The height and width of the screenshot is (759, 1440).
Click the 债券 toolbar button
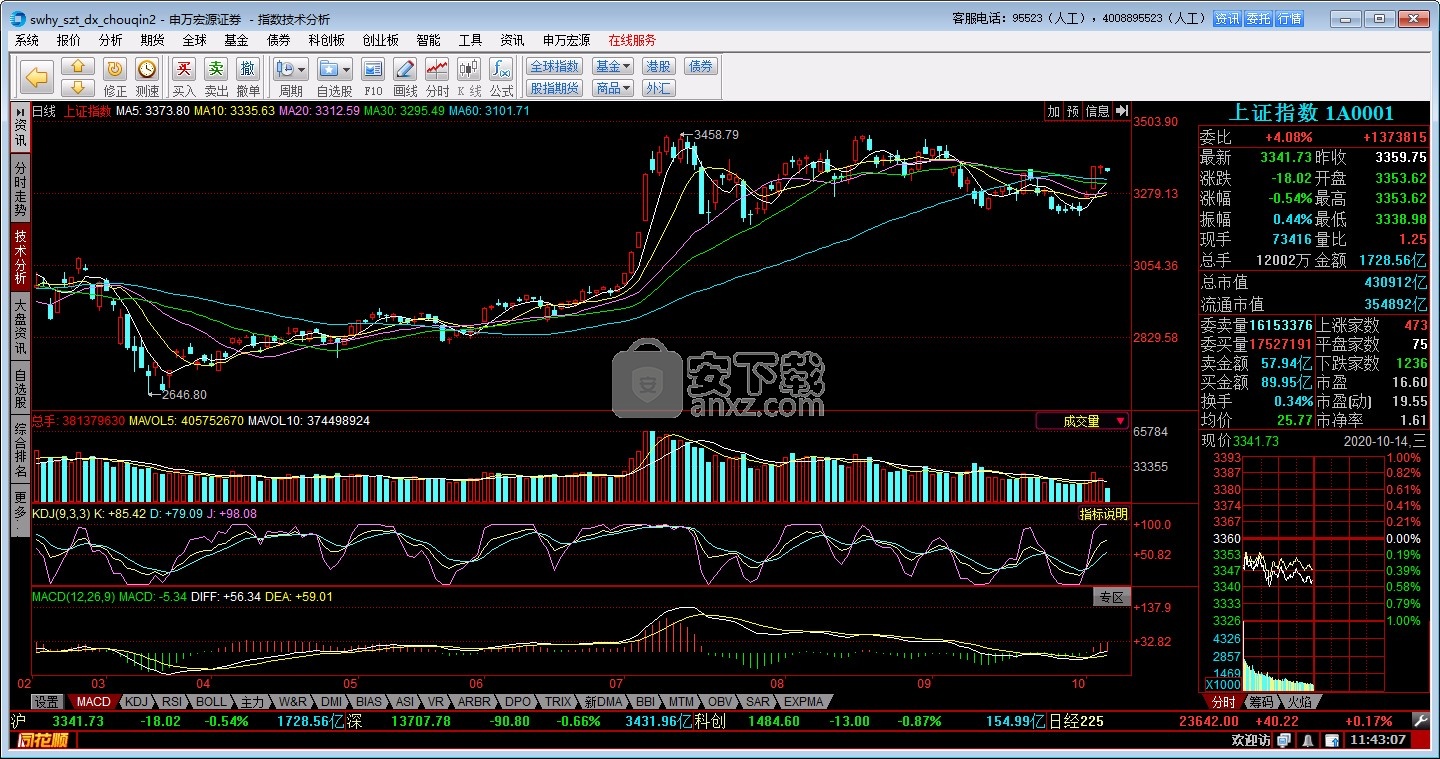click(x=701, y=66)
